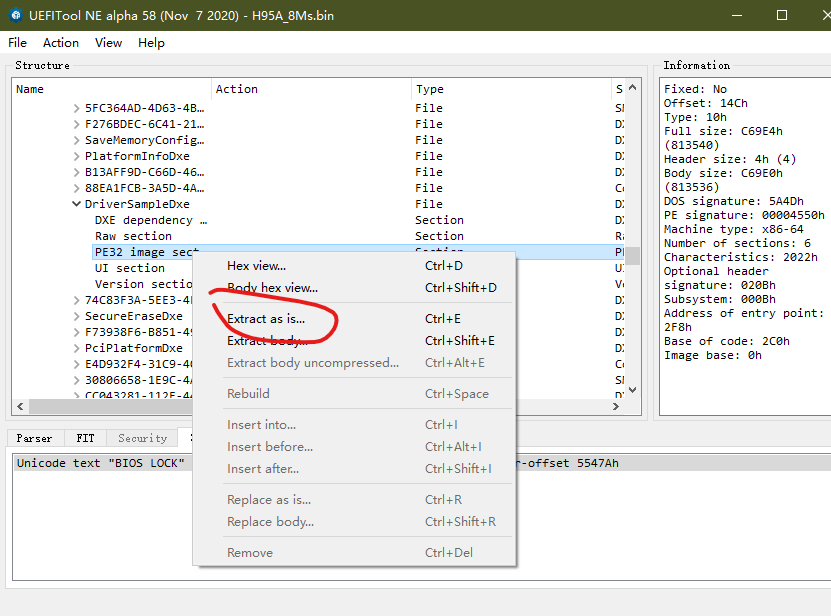Open the View menu
Screen dimensions: 831x616
pyautogui.click(x=109, y=43)
